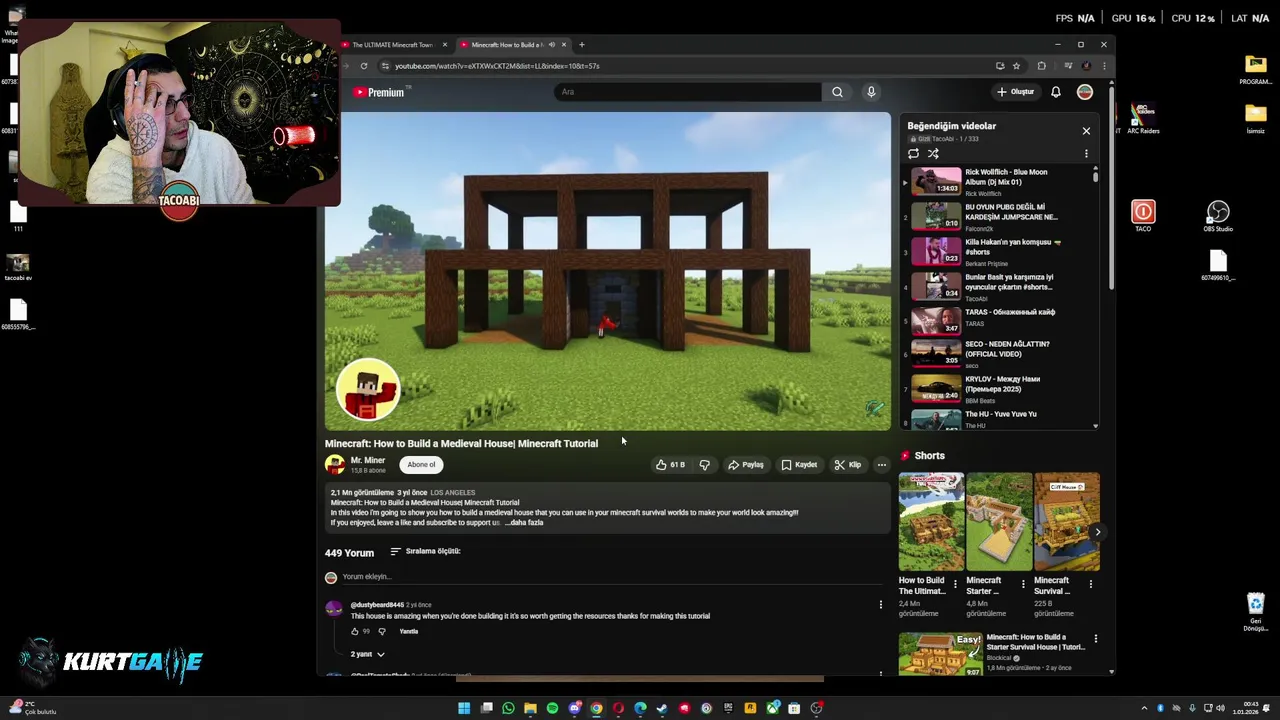Dislike the video
The height and width of the screenshot is (720, 1280).
(704, 465)
